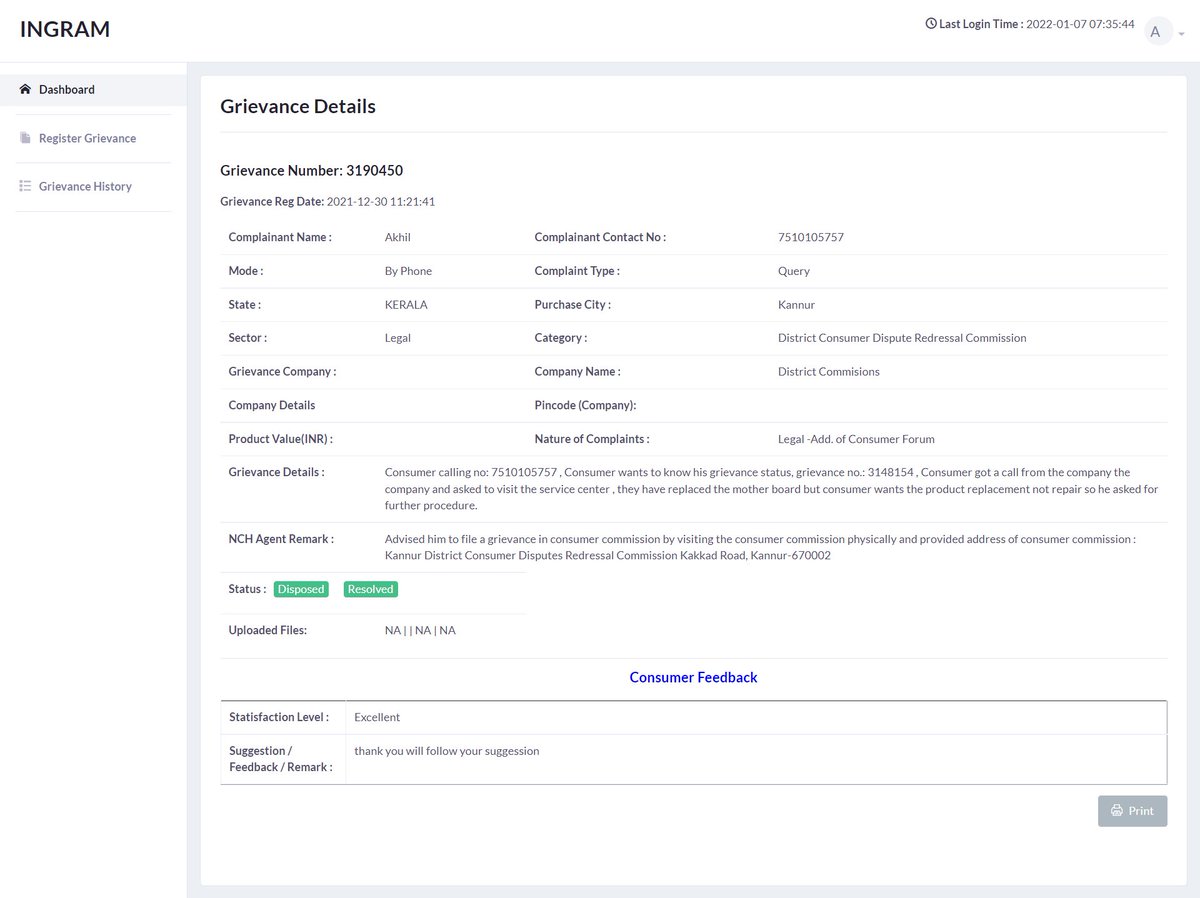This screenshot has height=898, width=1200.
Task: Click complainant name Akhil
Action: point(398,238)
